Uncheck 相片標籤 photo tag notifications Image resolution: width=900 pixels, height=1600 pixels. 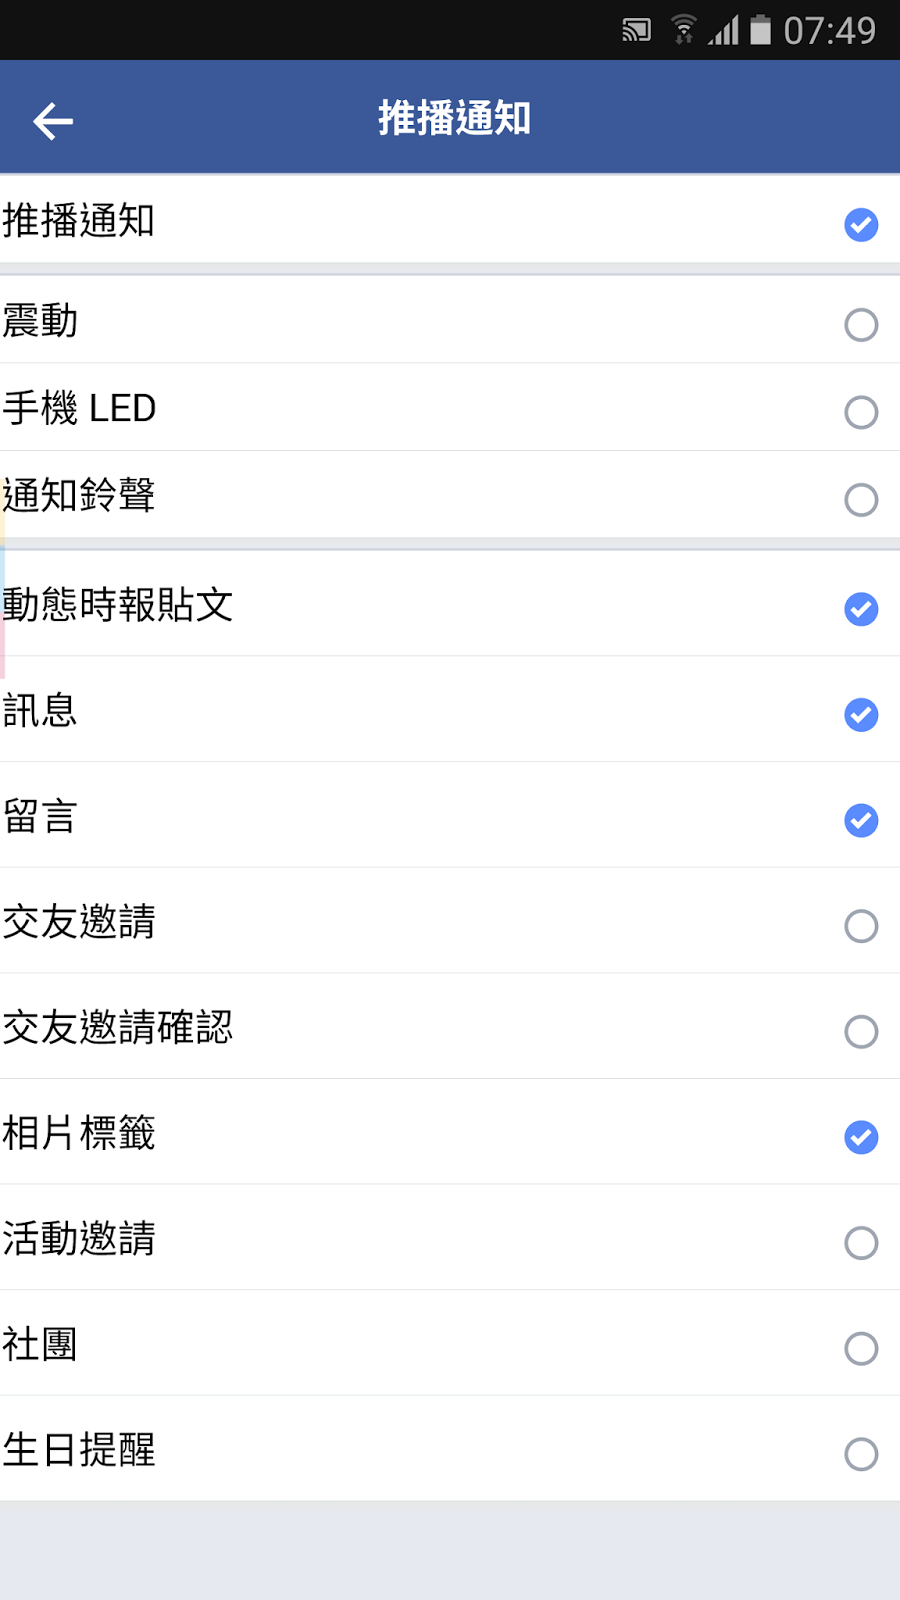(861, 1137)
